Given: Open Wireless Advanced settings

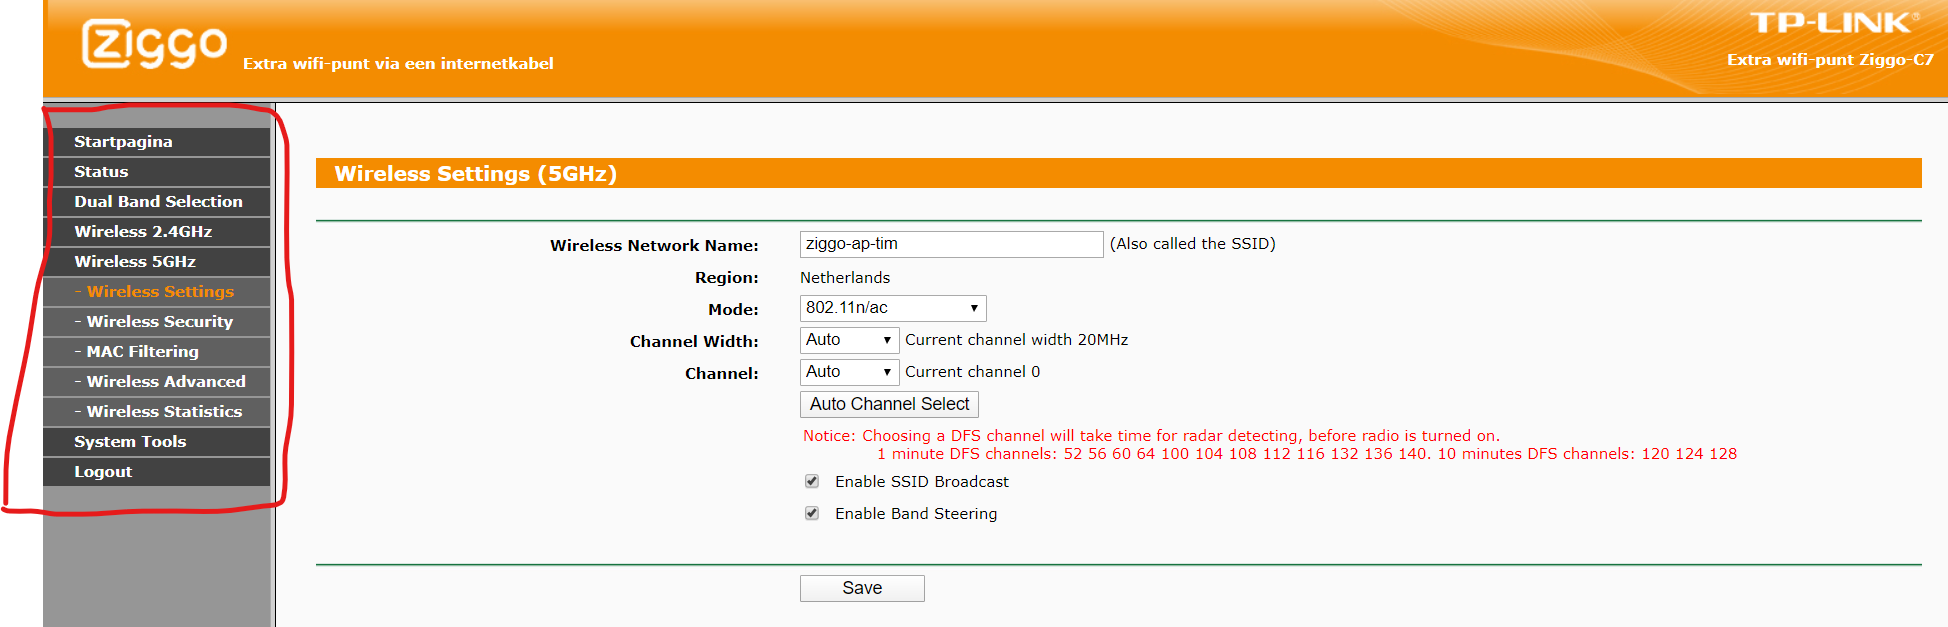Looking at the screenshot, I should click(166, 382).
